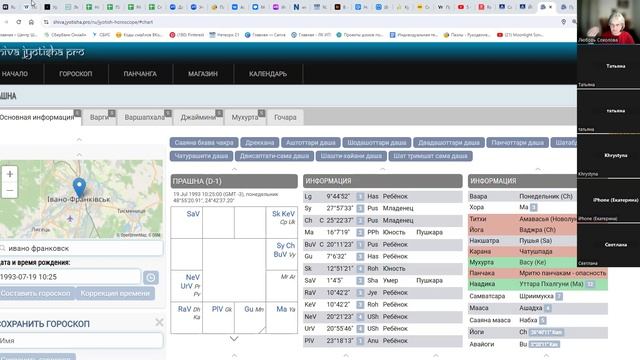The image size is (640, 360).
Task: Switch to the Джаймини tab
Action: [198, 118]
